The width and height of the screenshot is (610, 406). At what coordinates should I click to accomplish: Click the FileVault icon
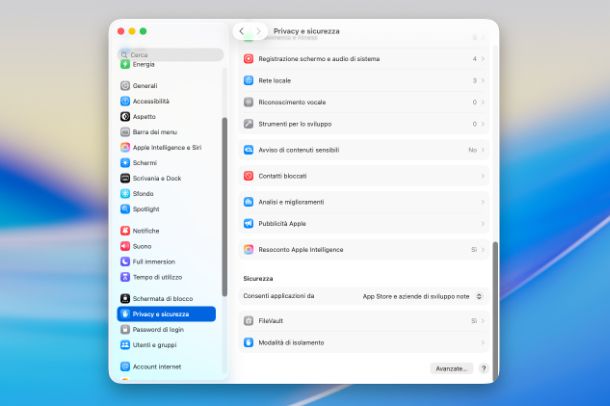click(249, 321)
